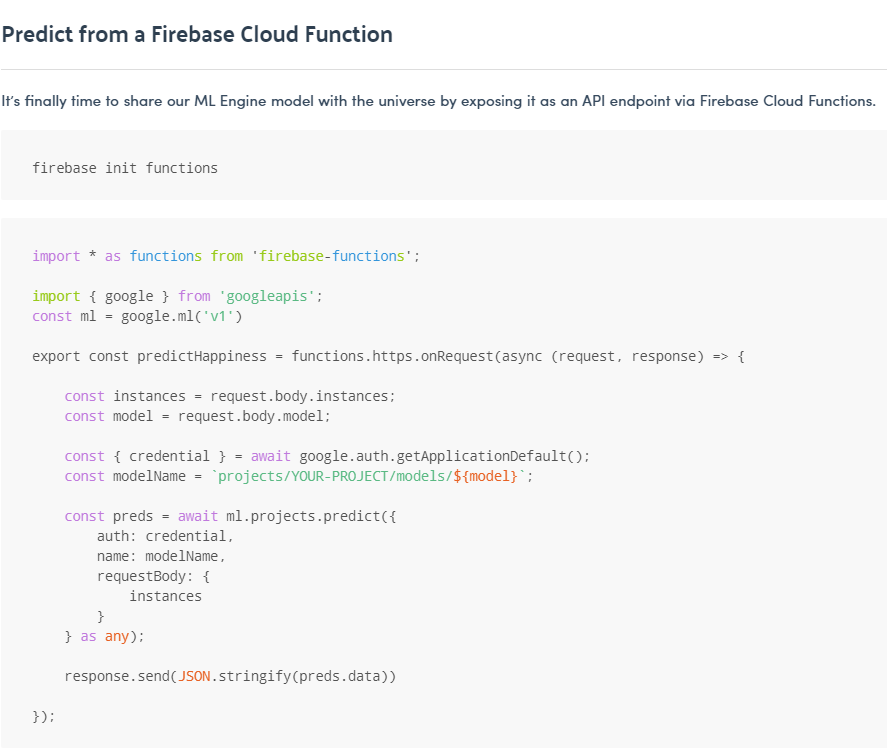
Task: Click the google.ml('v1') assignment
Action: pos(182,316)
